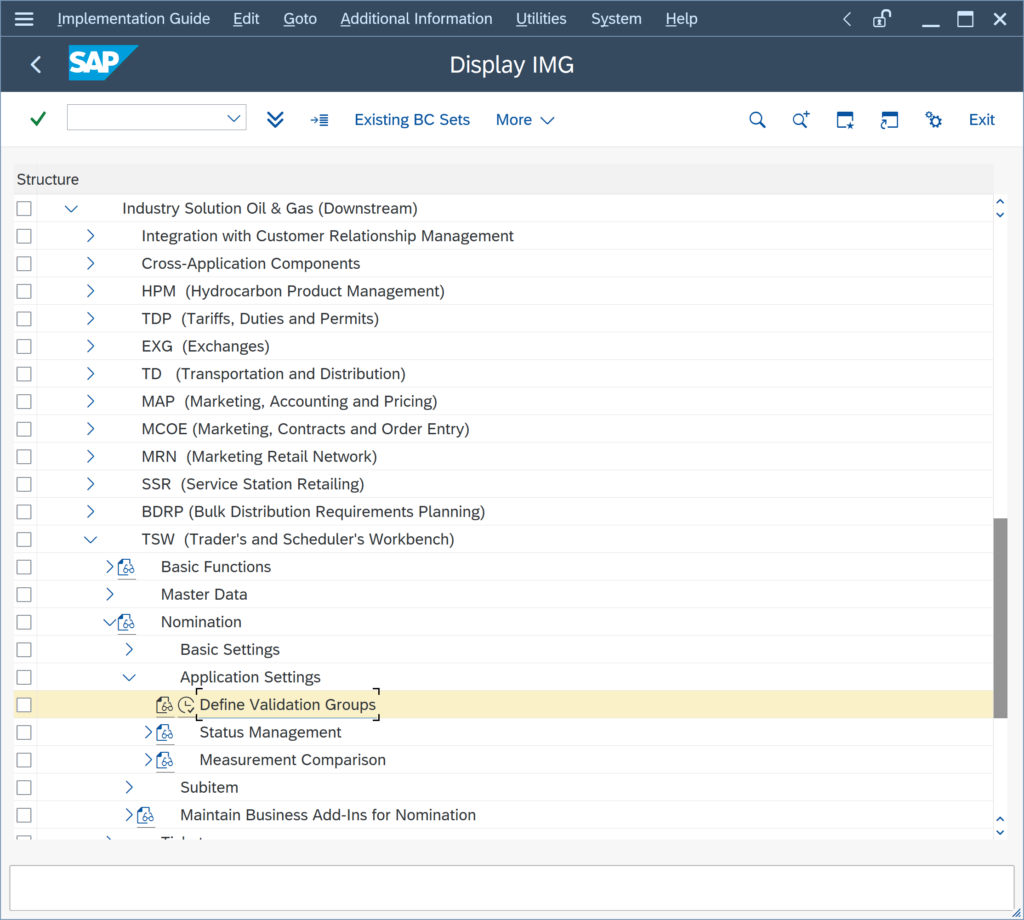Click the unlock padlock icon in title bar
The width and height of the screenshot is (1024, 920).
click(882, 19)
